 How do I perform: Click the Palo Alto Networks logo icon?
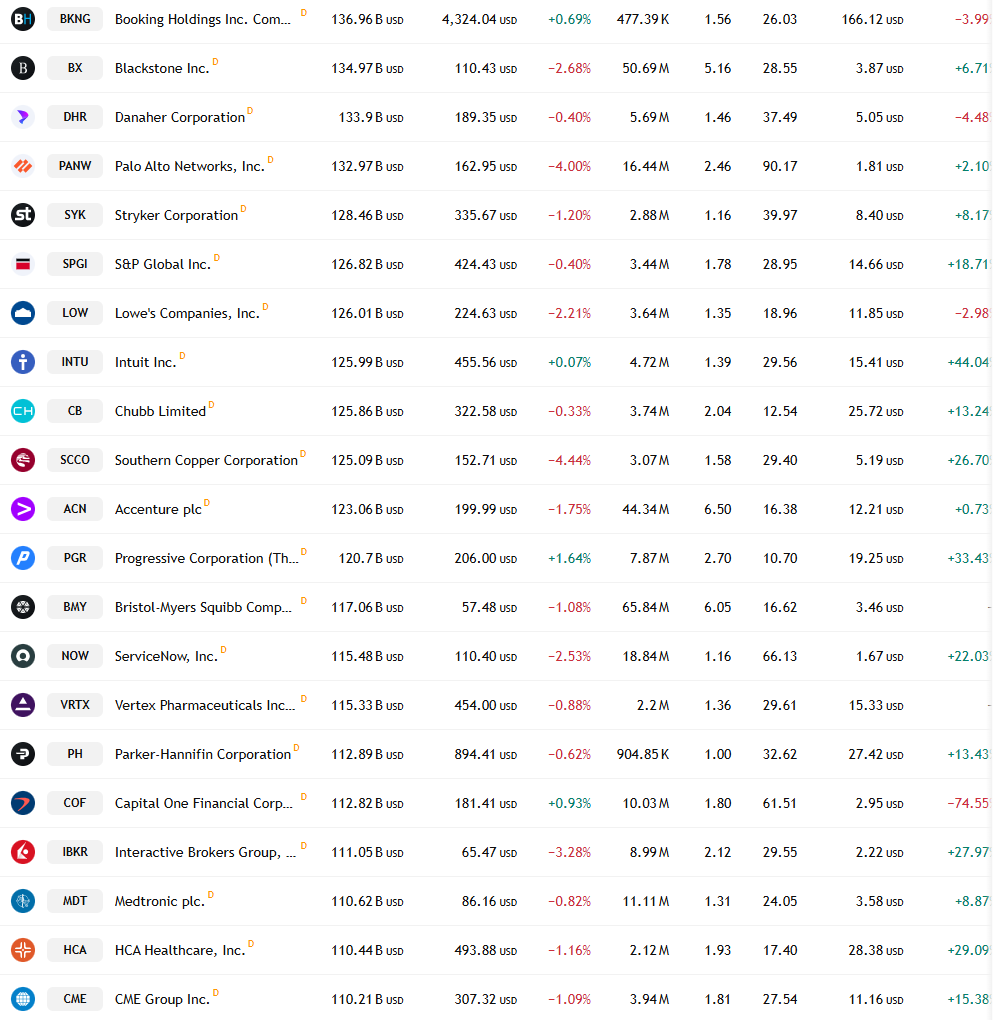coord(23,166)
